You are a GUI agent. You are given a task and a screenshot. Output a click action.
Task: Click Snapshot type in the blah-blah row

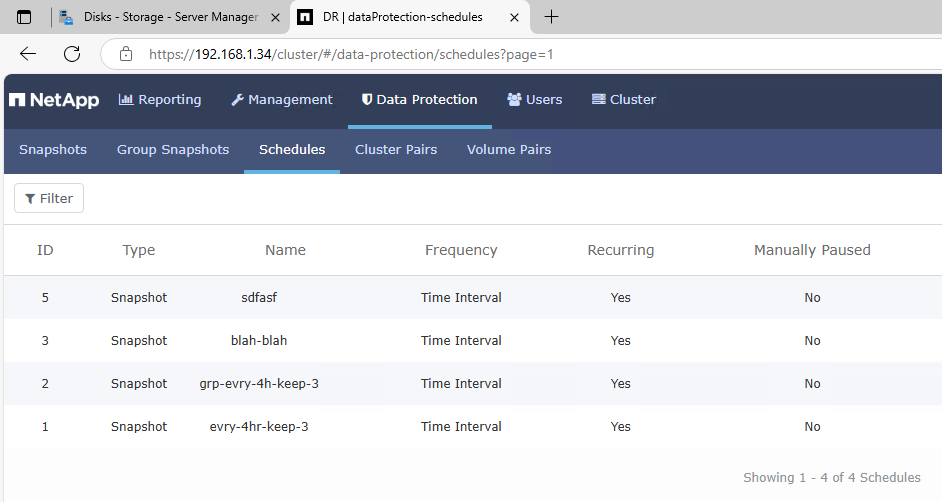pyautogui.click(x=139, y=340)
